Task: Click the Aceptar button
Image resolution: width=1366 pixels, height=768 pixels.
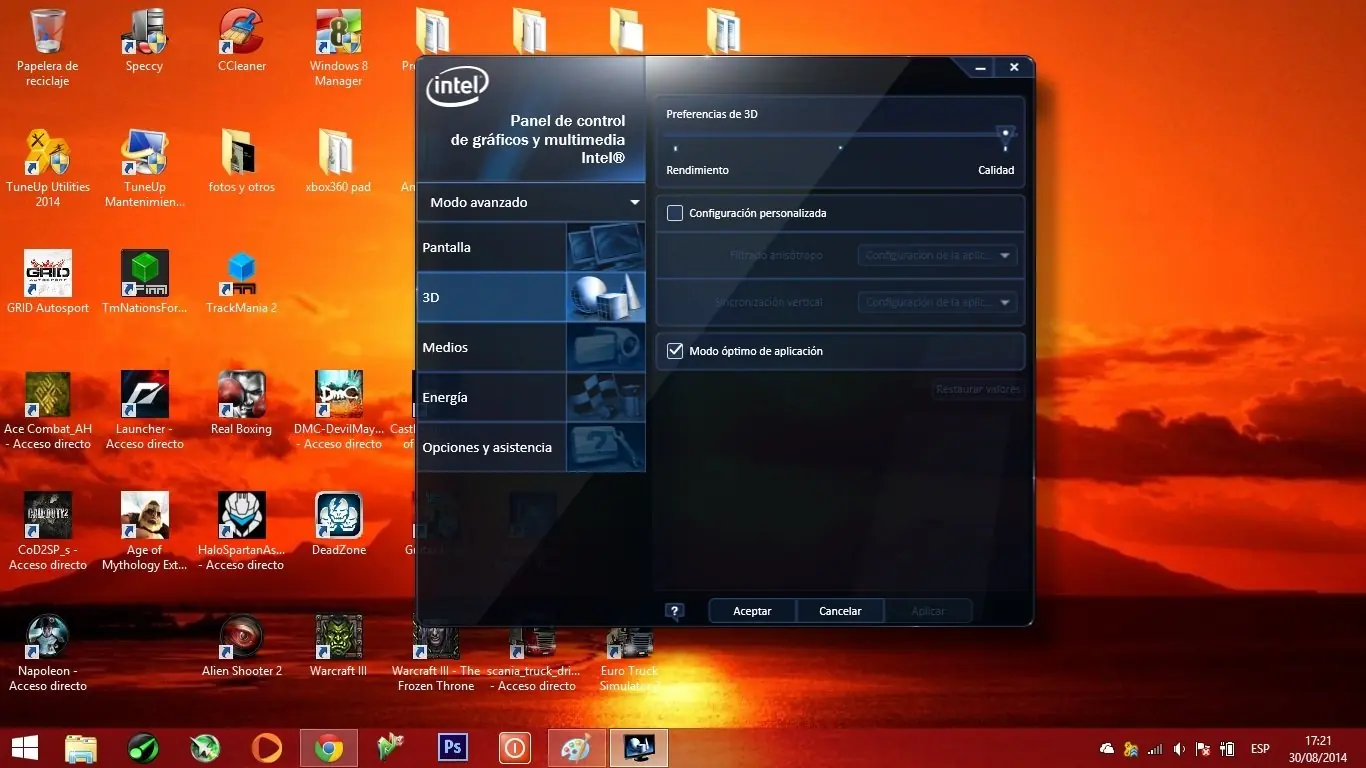Action: 752,611
